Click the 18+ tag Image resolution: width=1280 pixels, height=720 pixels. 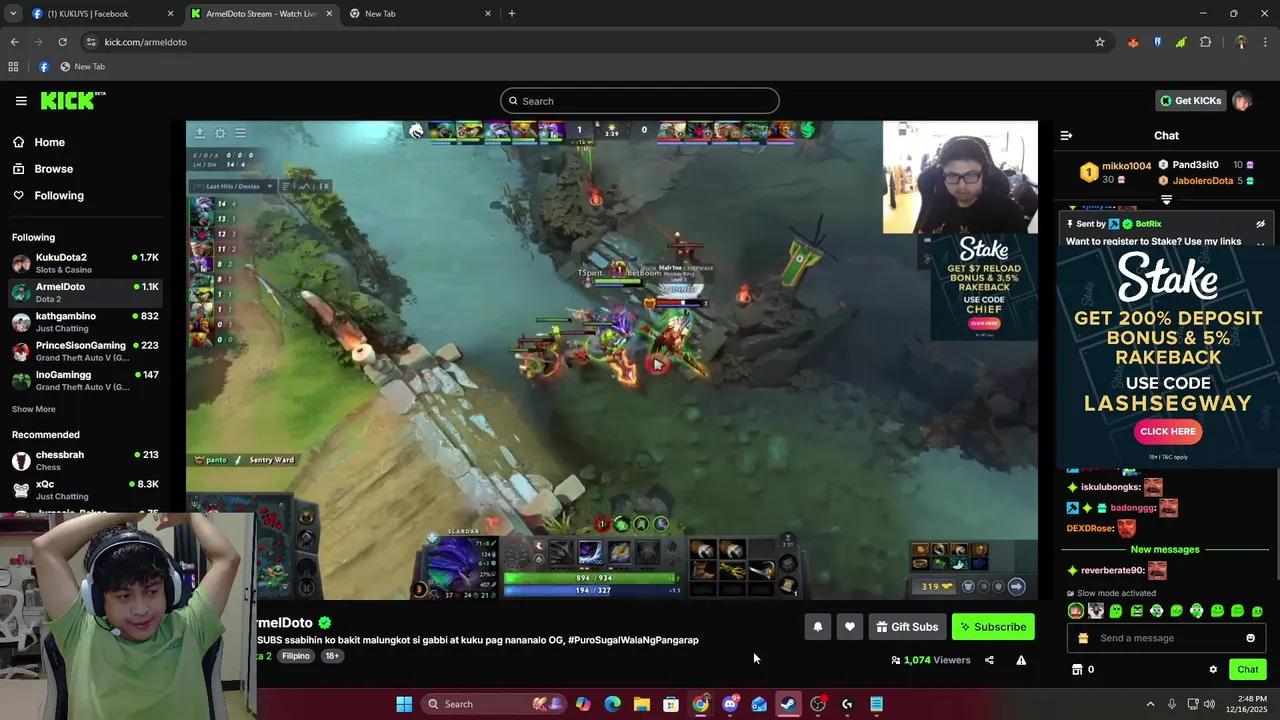coord(332,656)
